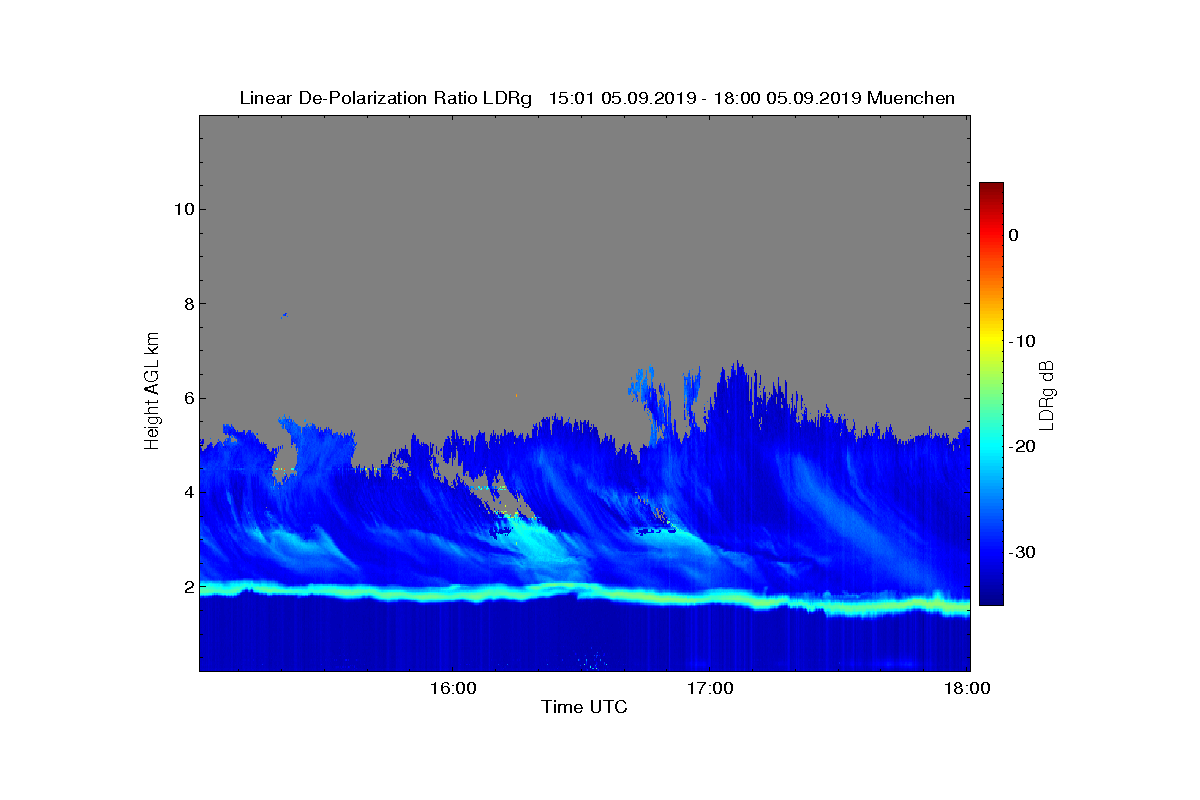Image resolution: width=1200 pixels, height=800 pixels.
Task: Click the 'Time UTC' axis label
Action: click(584, 708)
